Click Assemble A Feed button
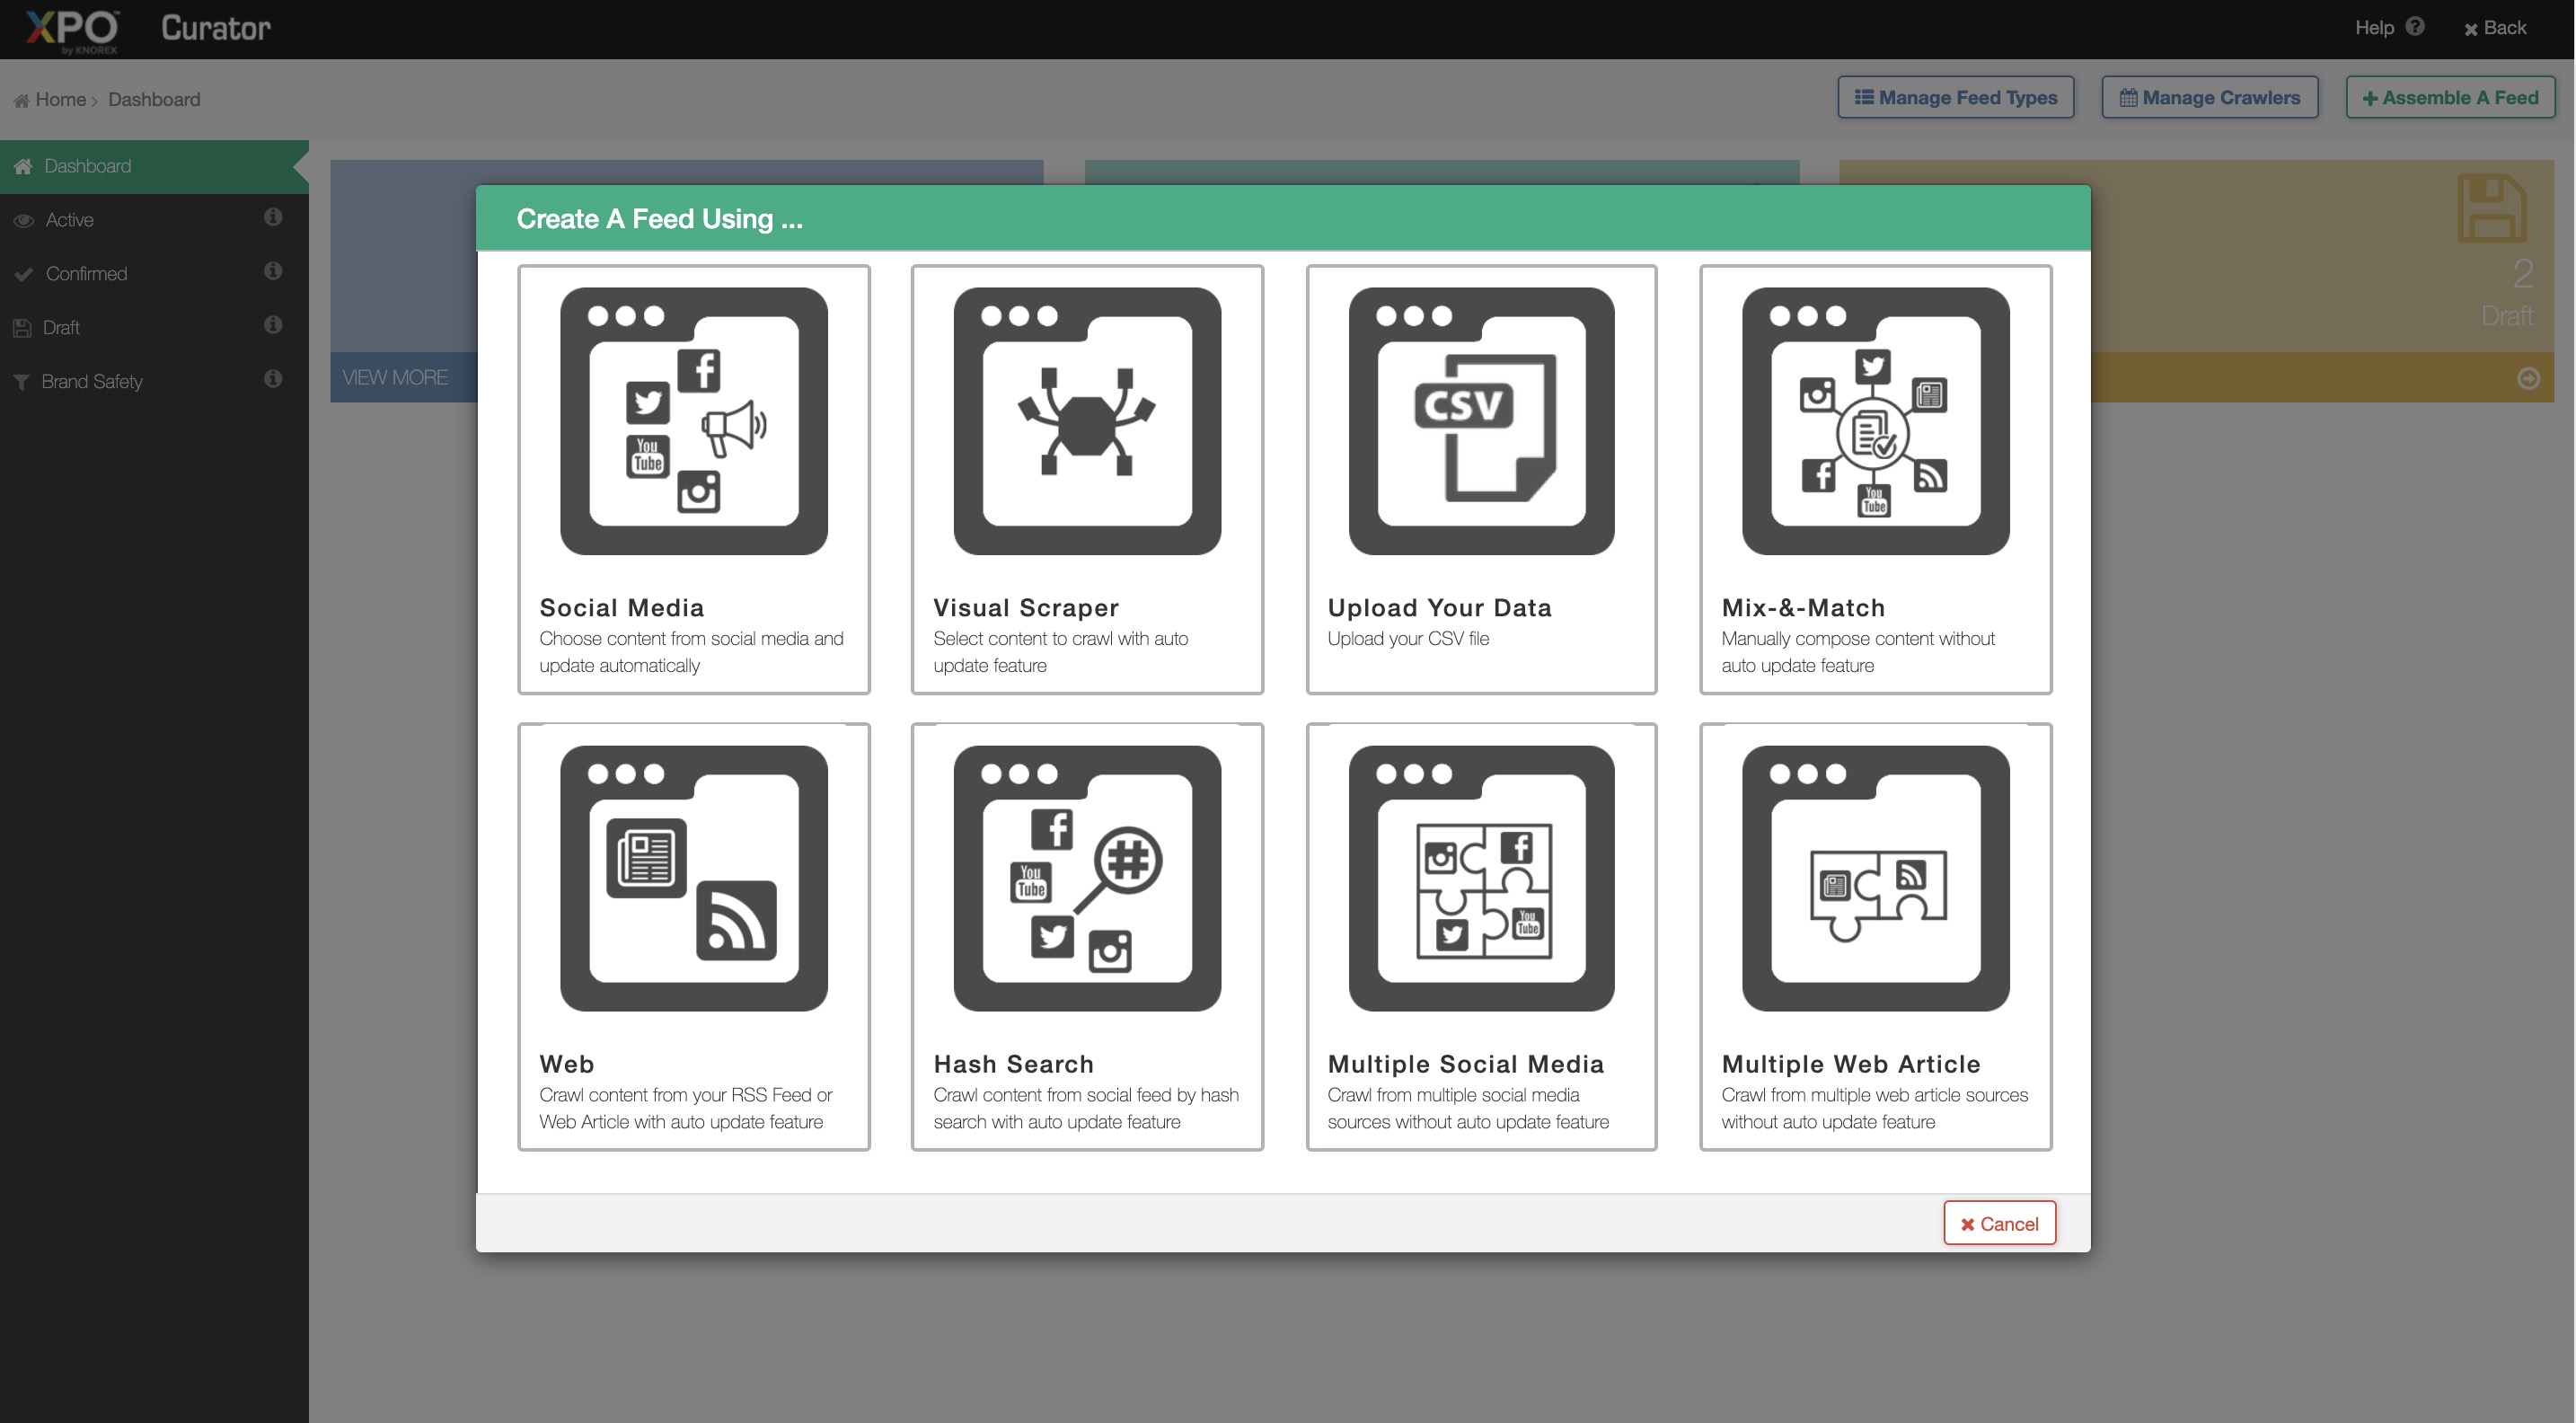 tap(2449, 98)
